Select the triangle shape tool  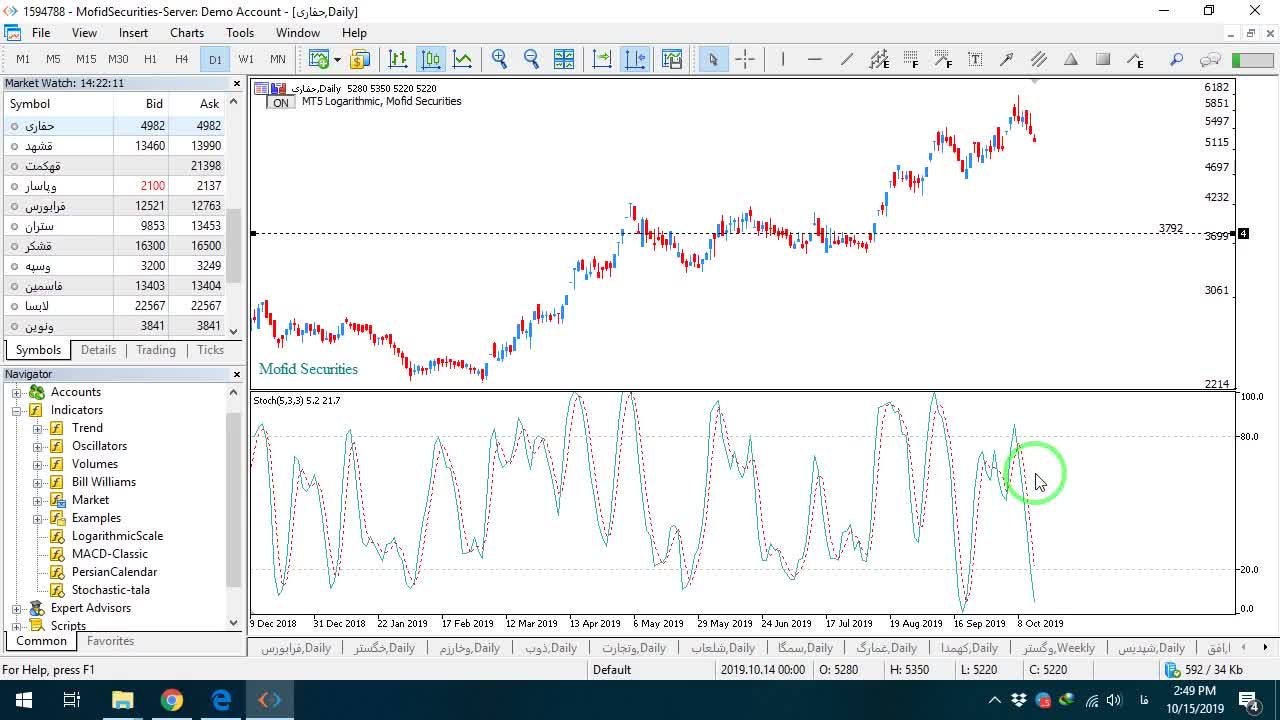click(1071, 59)
